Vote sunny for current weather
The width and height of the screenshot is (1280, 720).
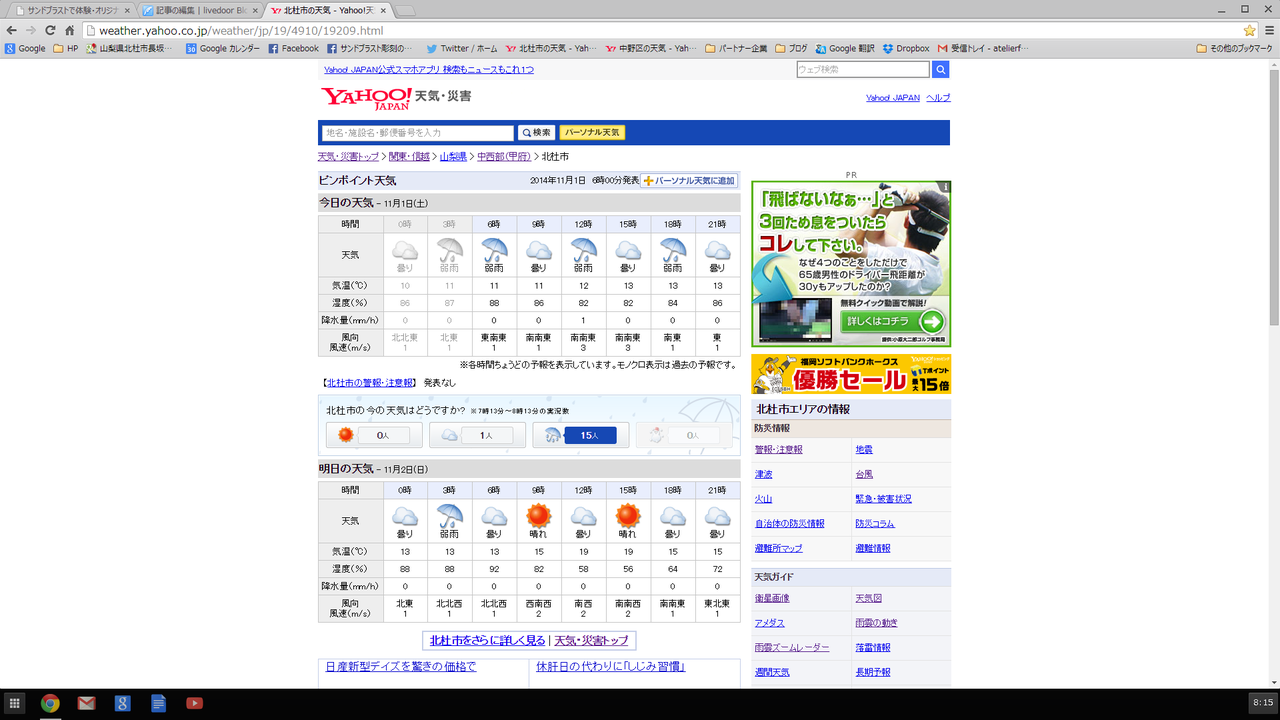tap(374, 435)
